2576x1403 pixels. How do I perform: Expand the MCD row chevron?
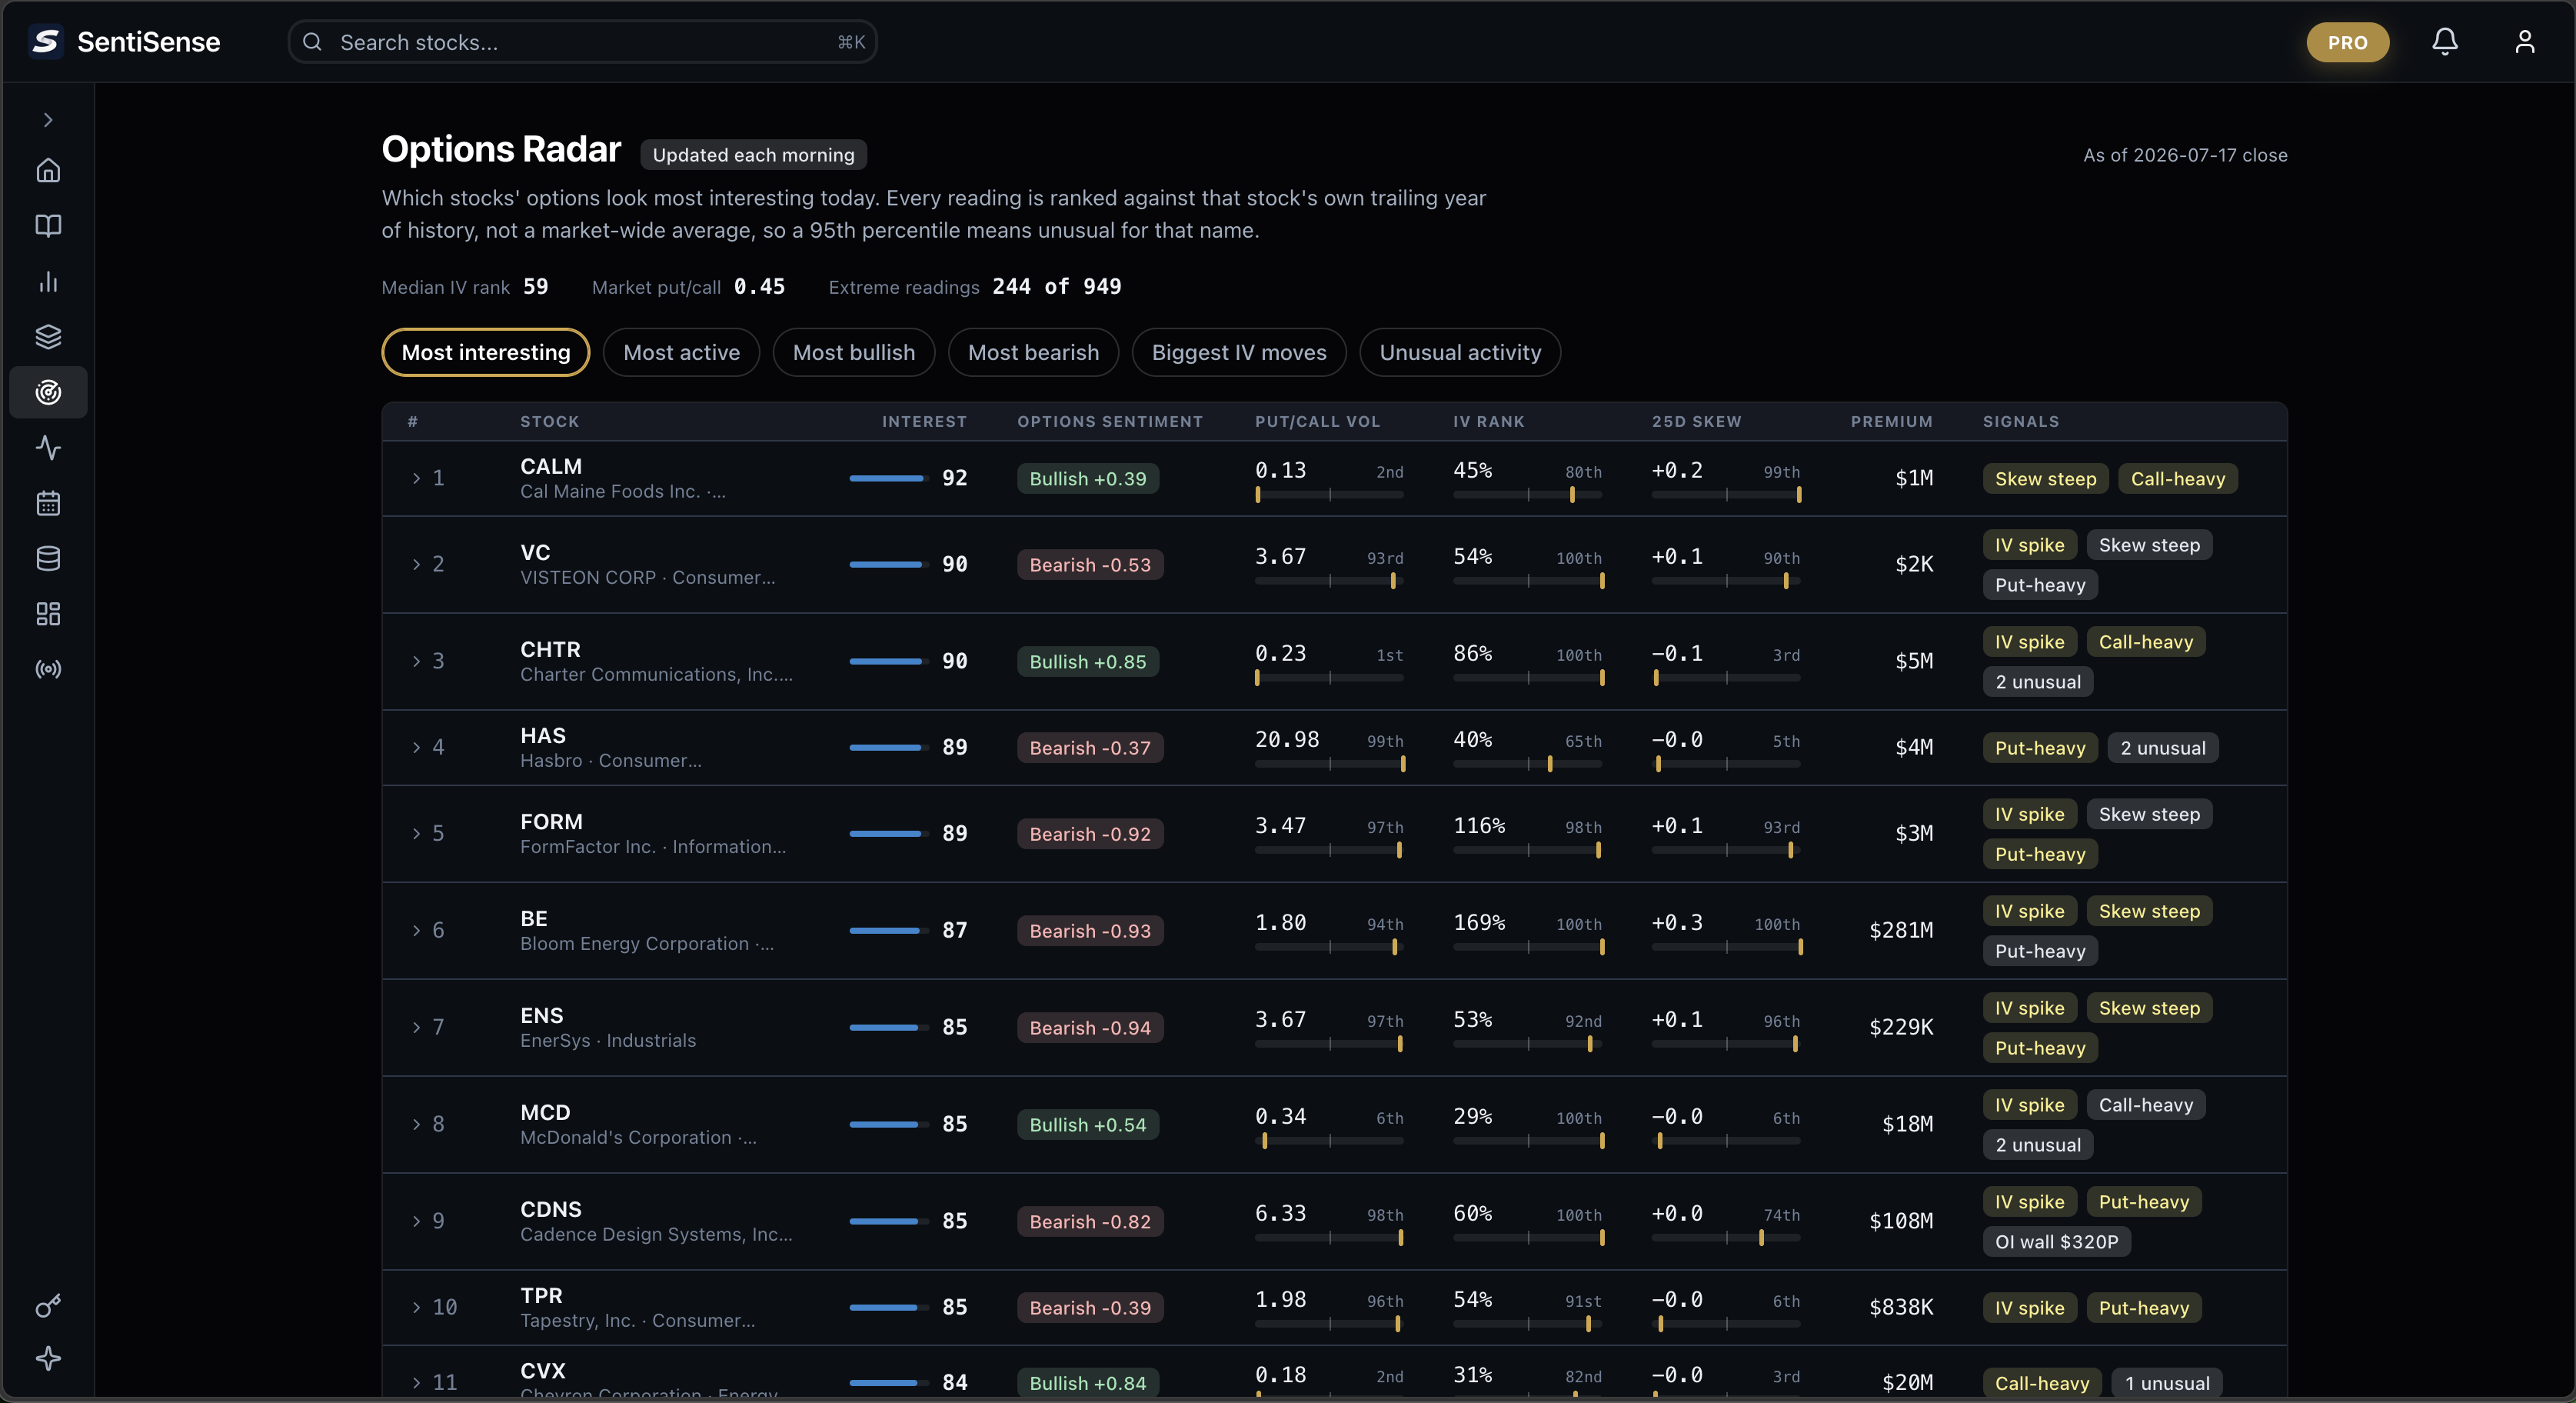click(x=416, y=1124)
